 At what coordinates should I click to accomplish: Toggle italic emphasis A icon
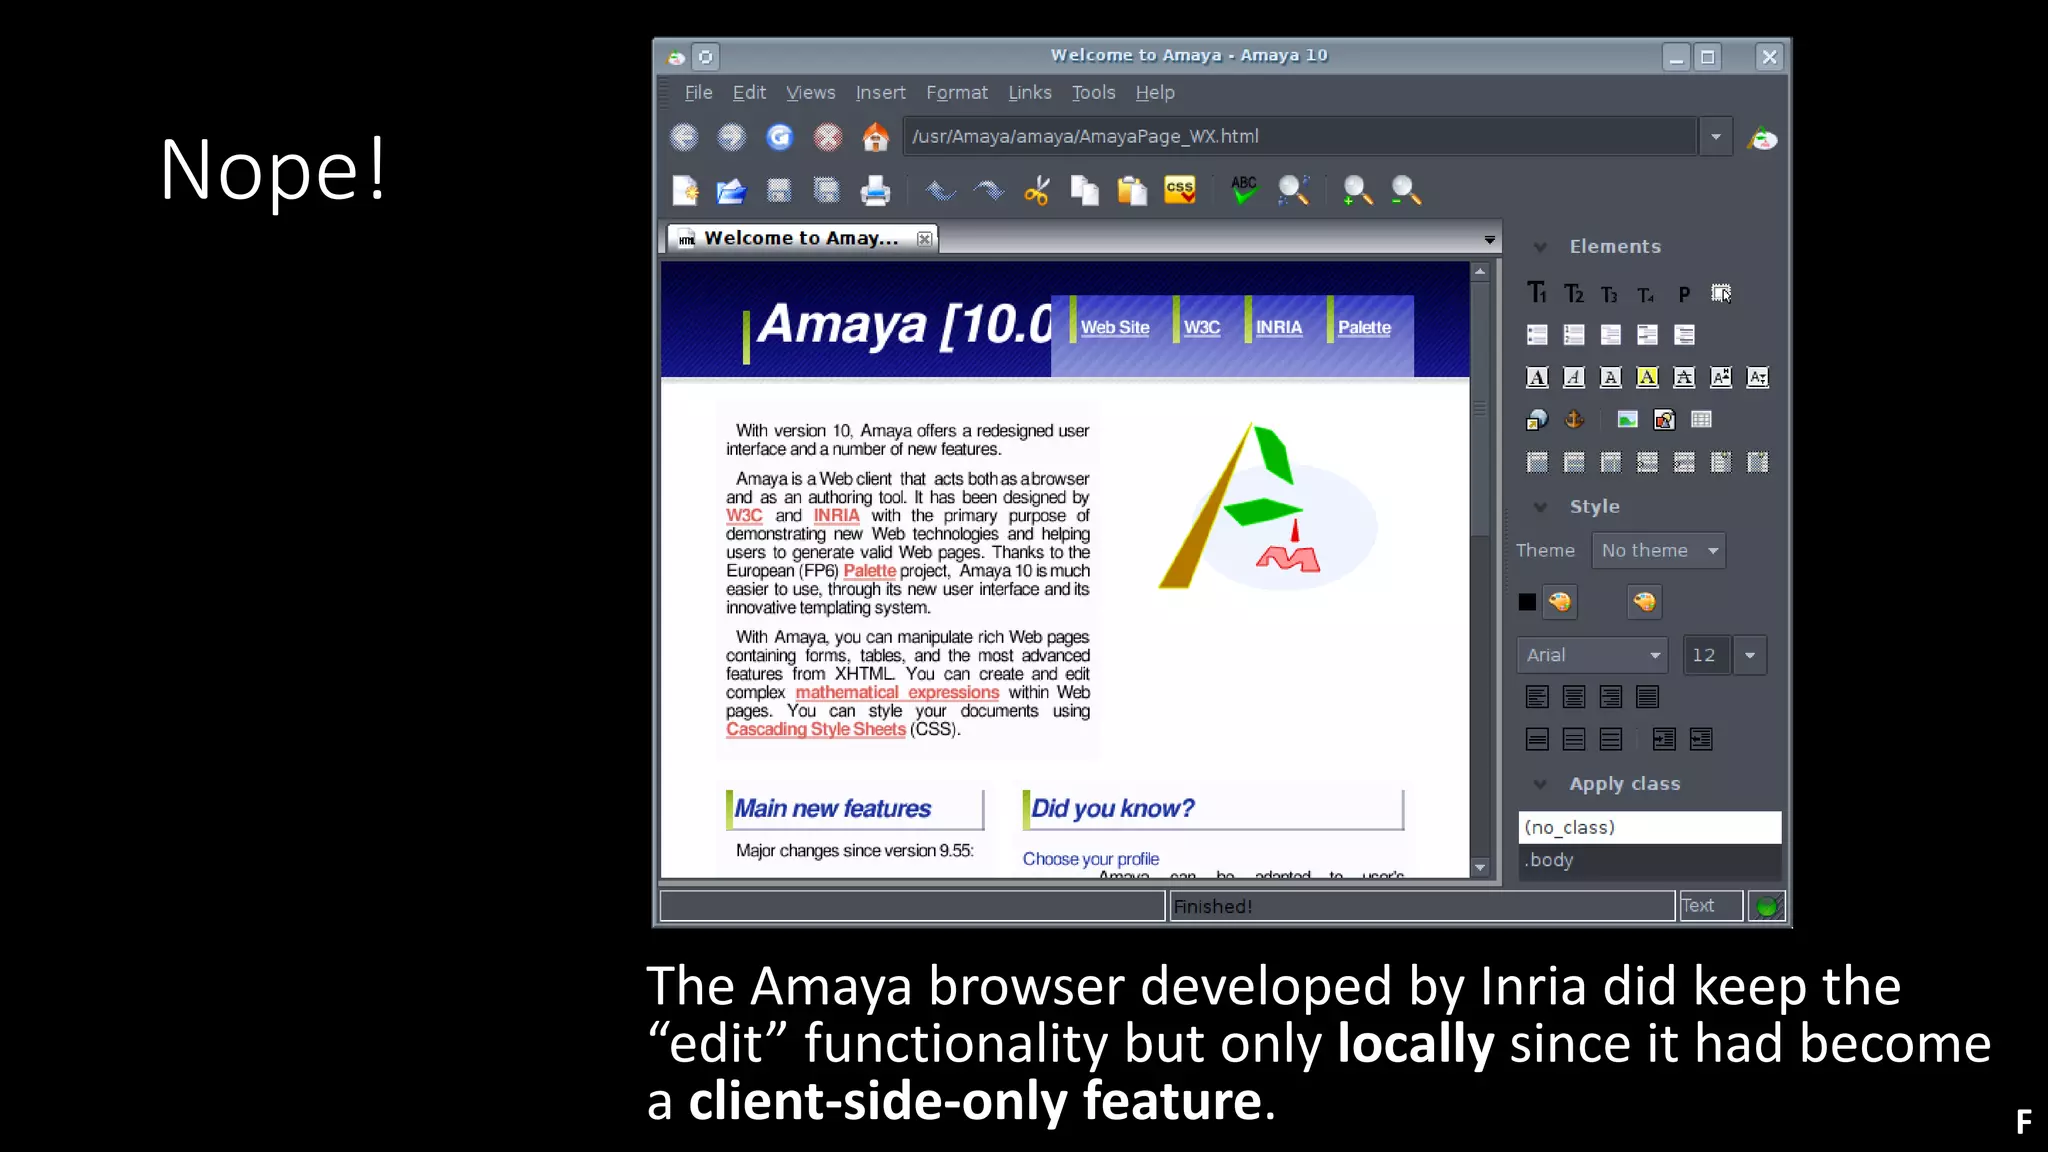pos(1574,377)
